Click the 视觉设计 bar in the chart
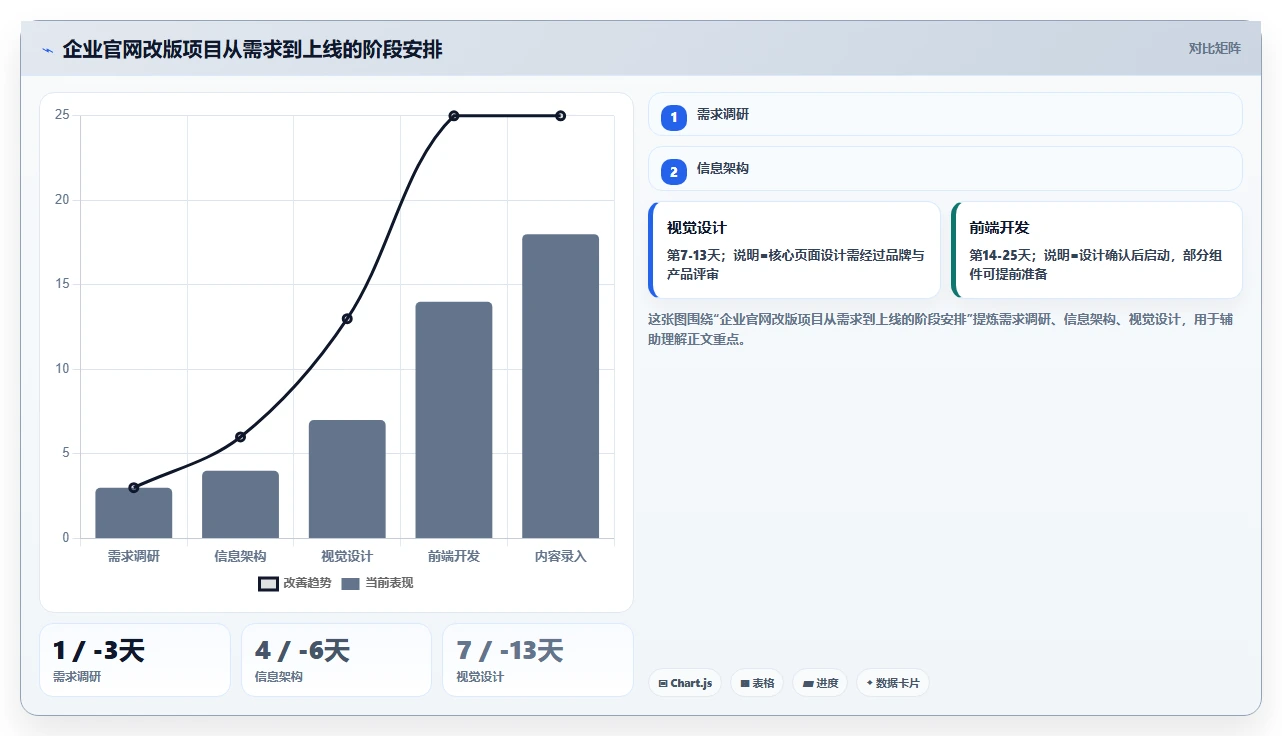 click(x=347, y=479)
